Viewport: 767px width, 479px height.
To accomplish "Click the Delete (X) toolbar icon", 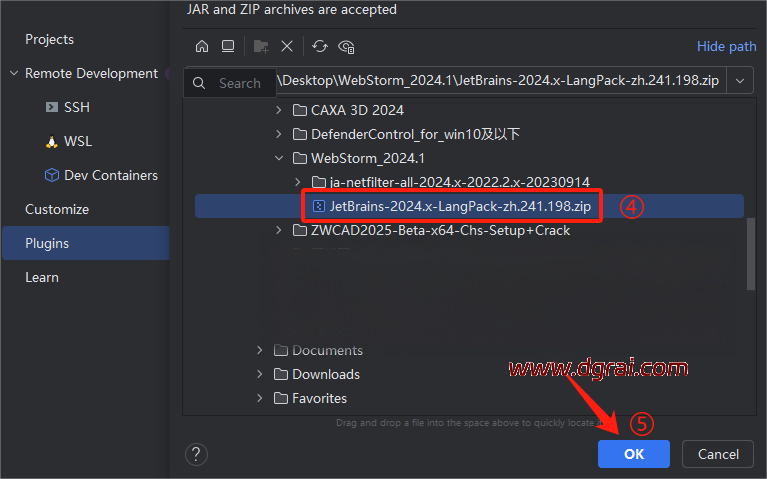I will click(287, 46).
